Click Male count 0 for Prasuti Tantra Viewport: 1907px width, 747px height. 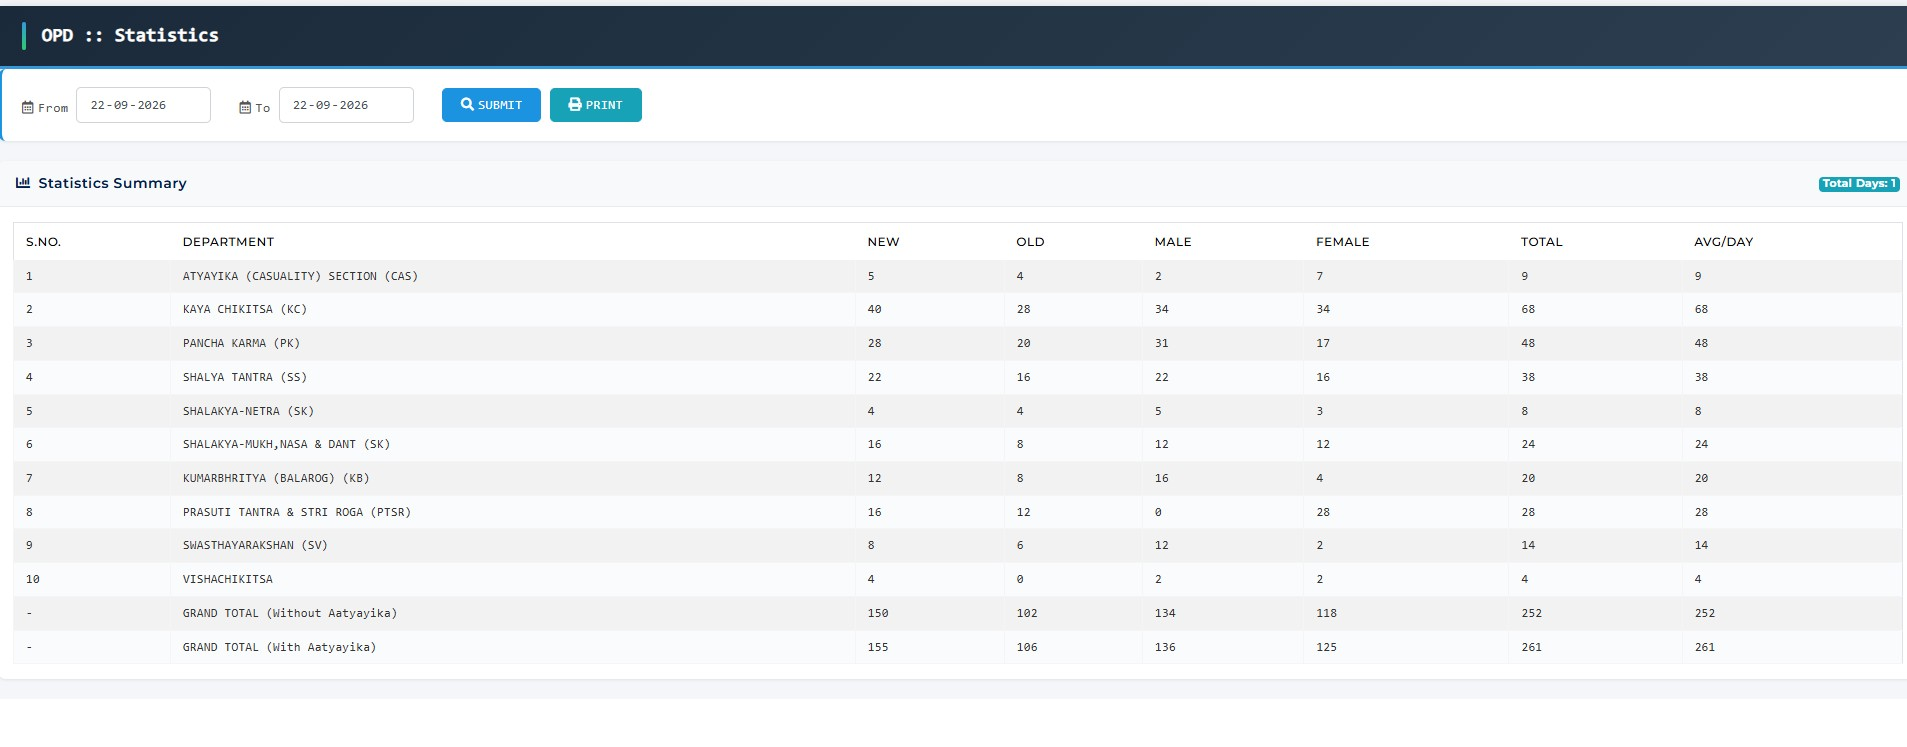click(1158, 512)
